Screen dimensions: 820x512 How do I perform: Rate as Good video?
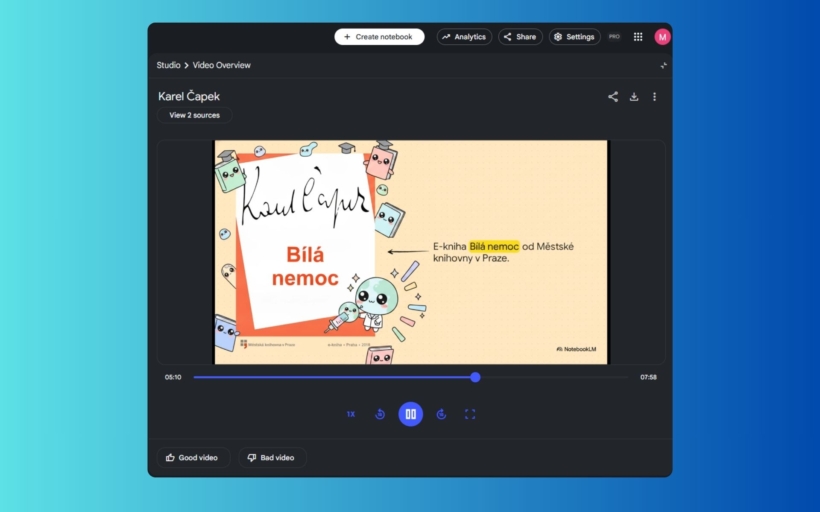(x=193, y=458)
